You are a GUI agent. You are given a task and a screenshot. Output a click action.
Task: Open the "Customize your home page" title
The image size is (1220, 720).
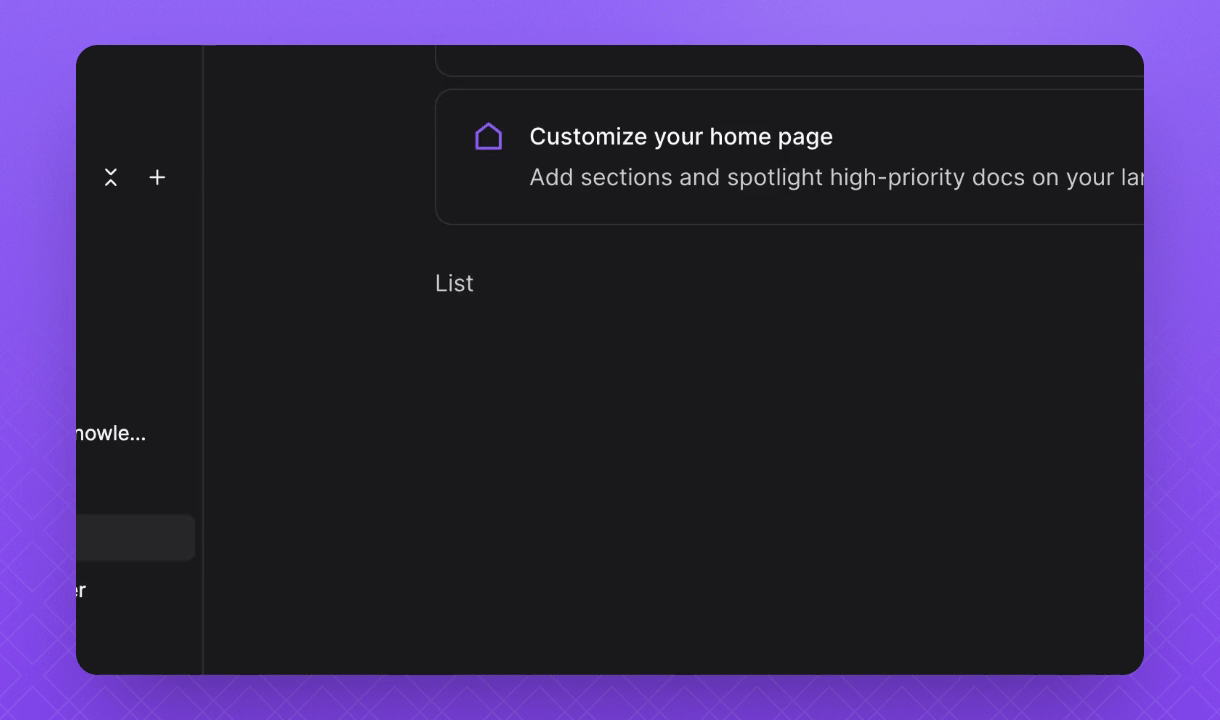681,137
